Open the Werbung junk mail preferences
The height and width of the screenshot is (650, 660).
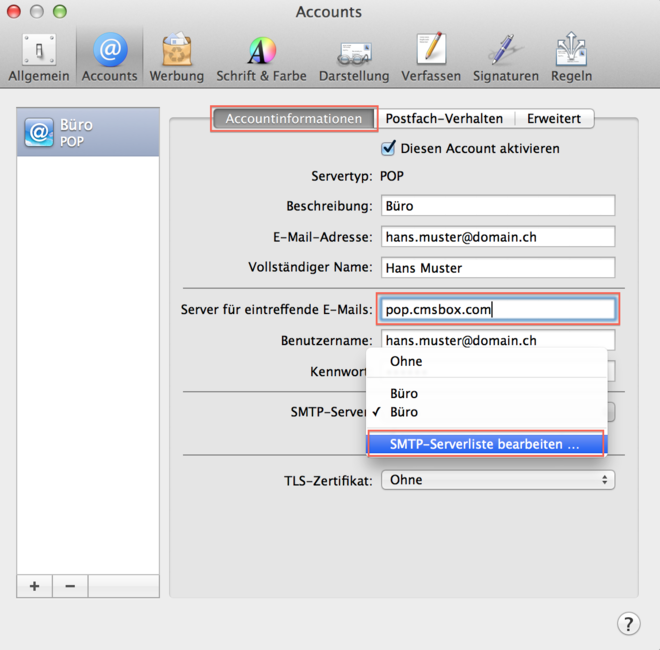click(177, 57)
